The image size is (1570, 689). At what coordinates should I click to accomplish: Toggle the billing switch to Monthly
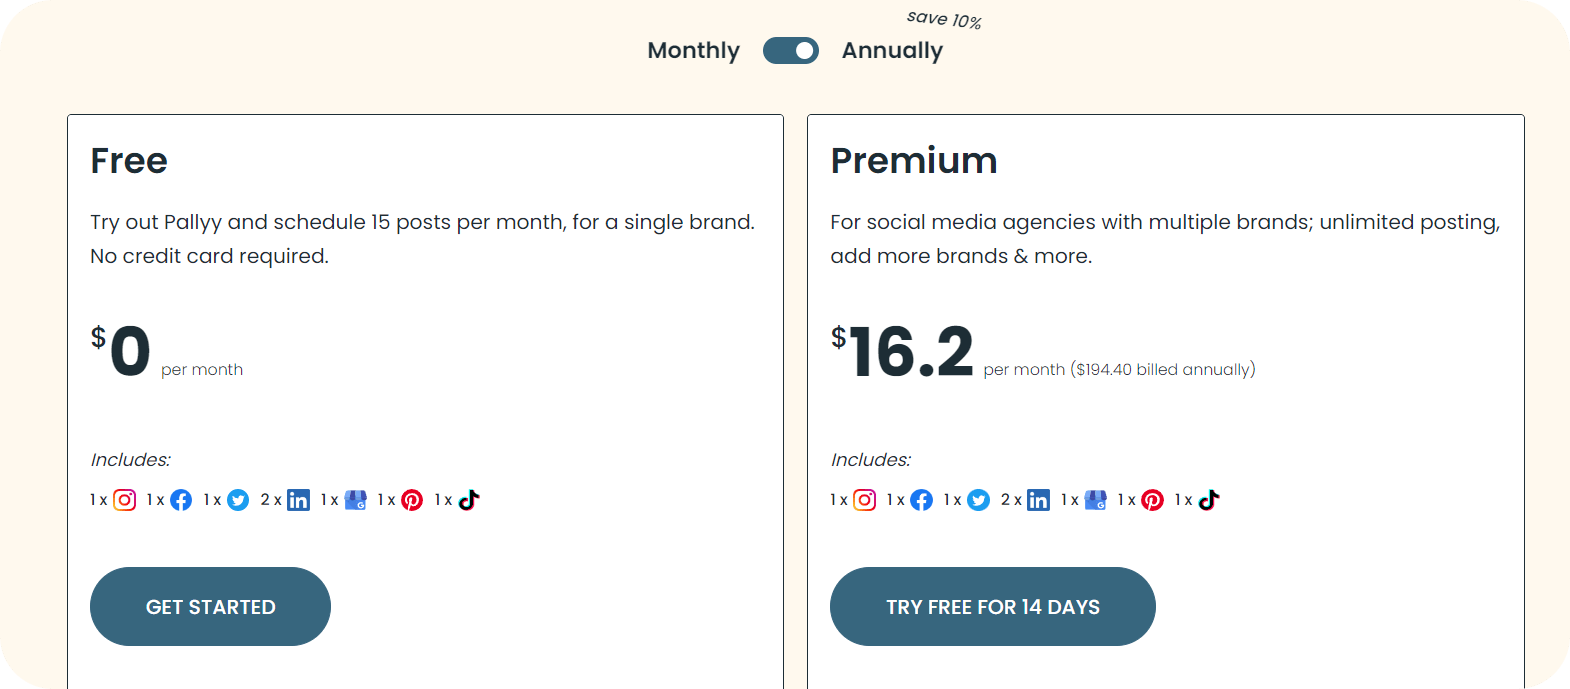[791, 50]
